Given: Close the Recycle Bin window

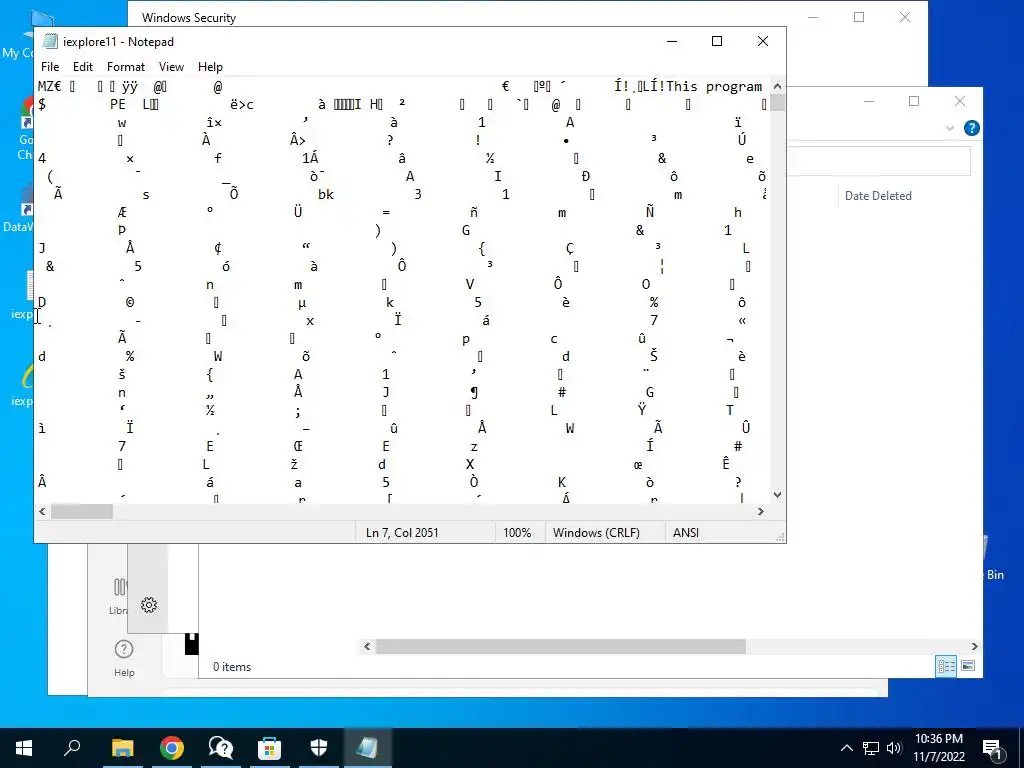Looking at the screenshot, I should click(x=959, y=101).
